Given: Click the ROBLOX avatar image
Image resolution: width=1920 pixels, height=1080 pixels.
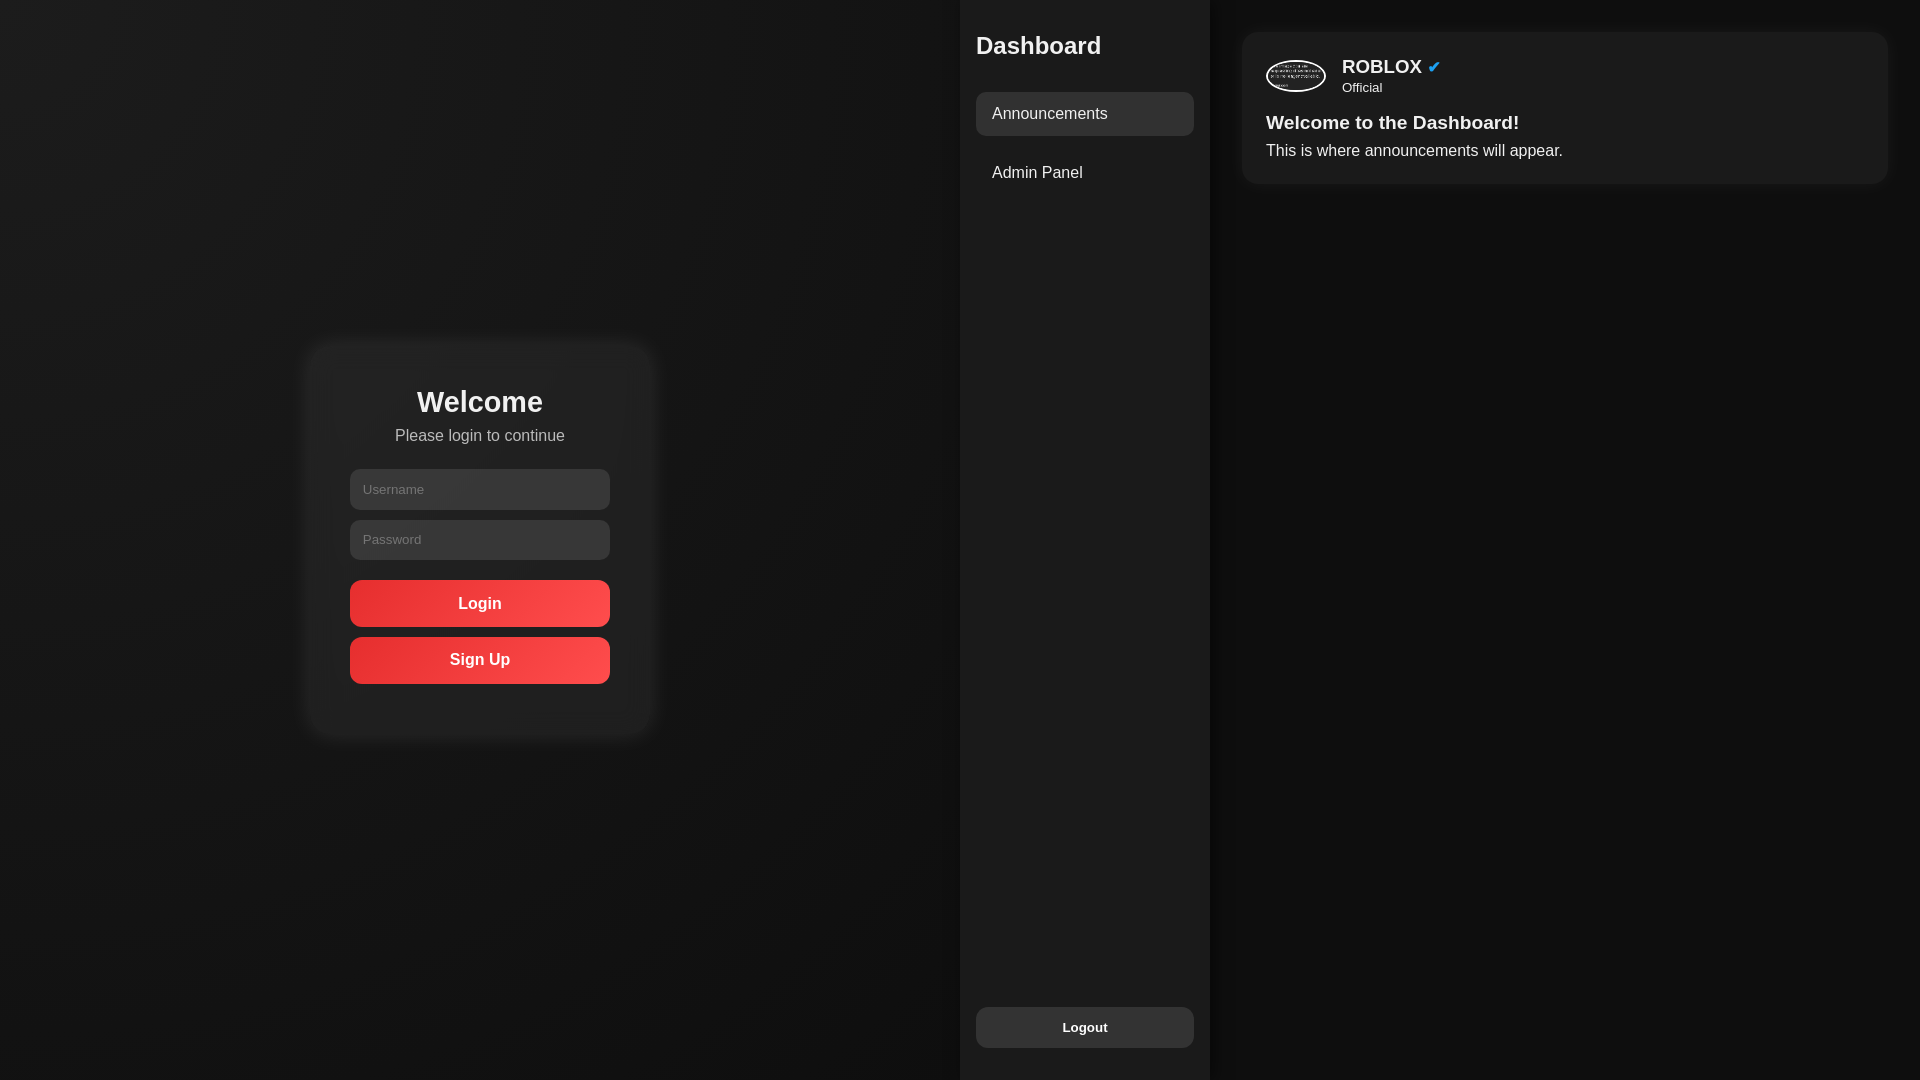Looking at the screenshot, I should (x=1296, y=76).
